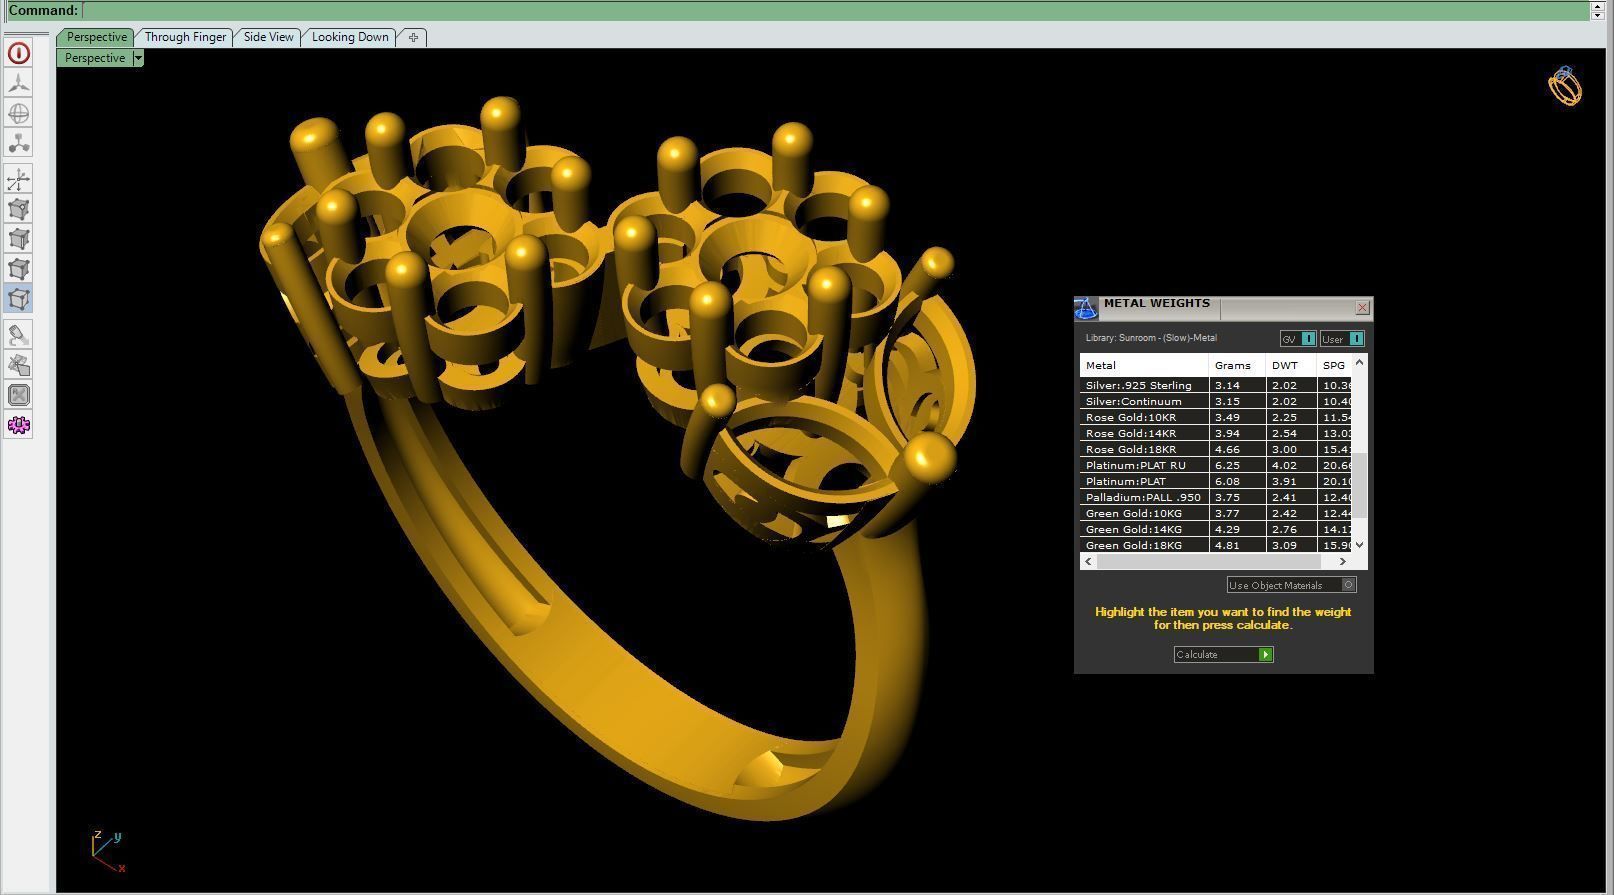The image size is (1614, 895).
Task: Click the Grams column header
Action: tap(1237, 365)
